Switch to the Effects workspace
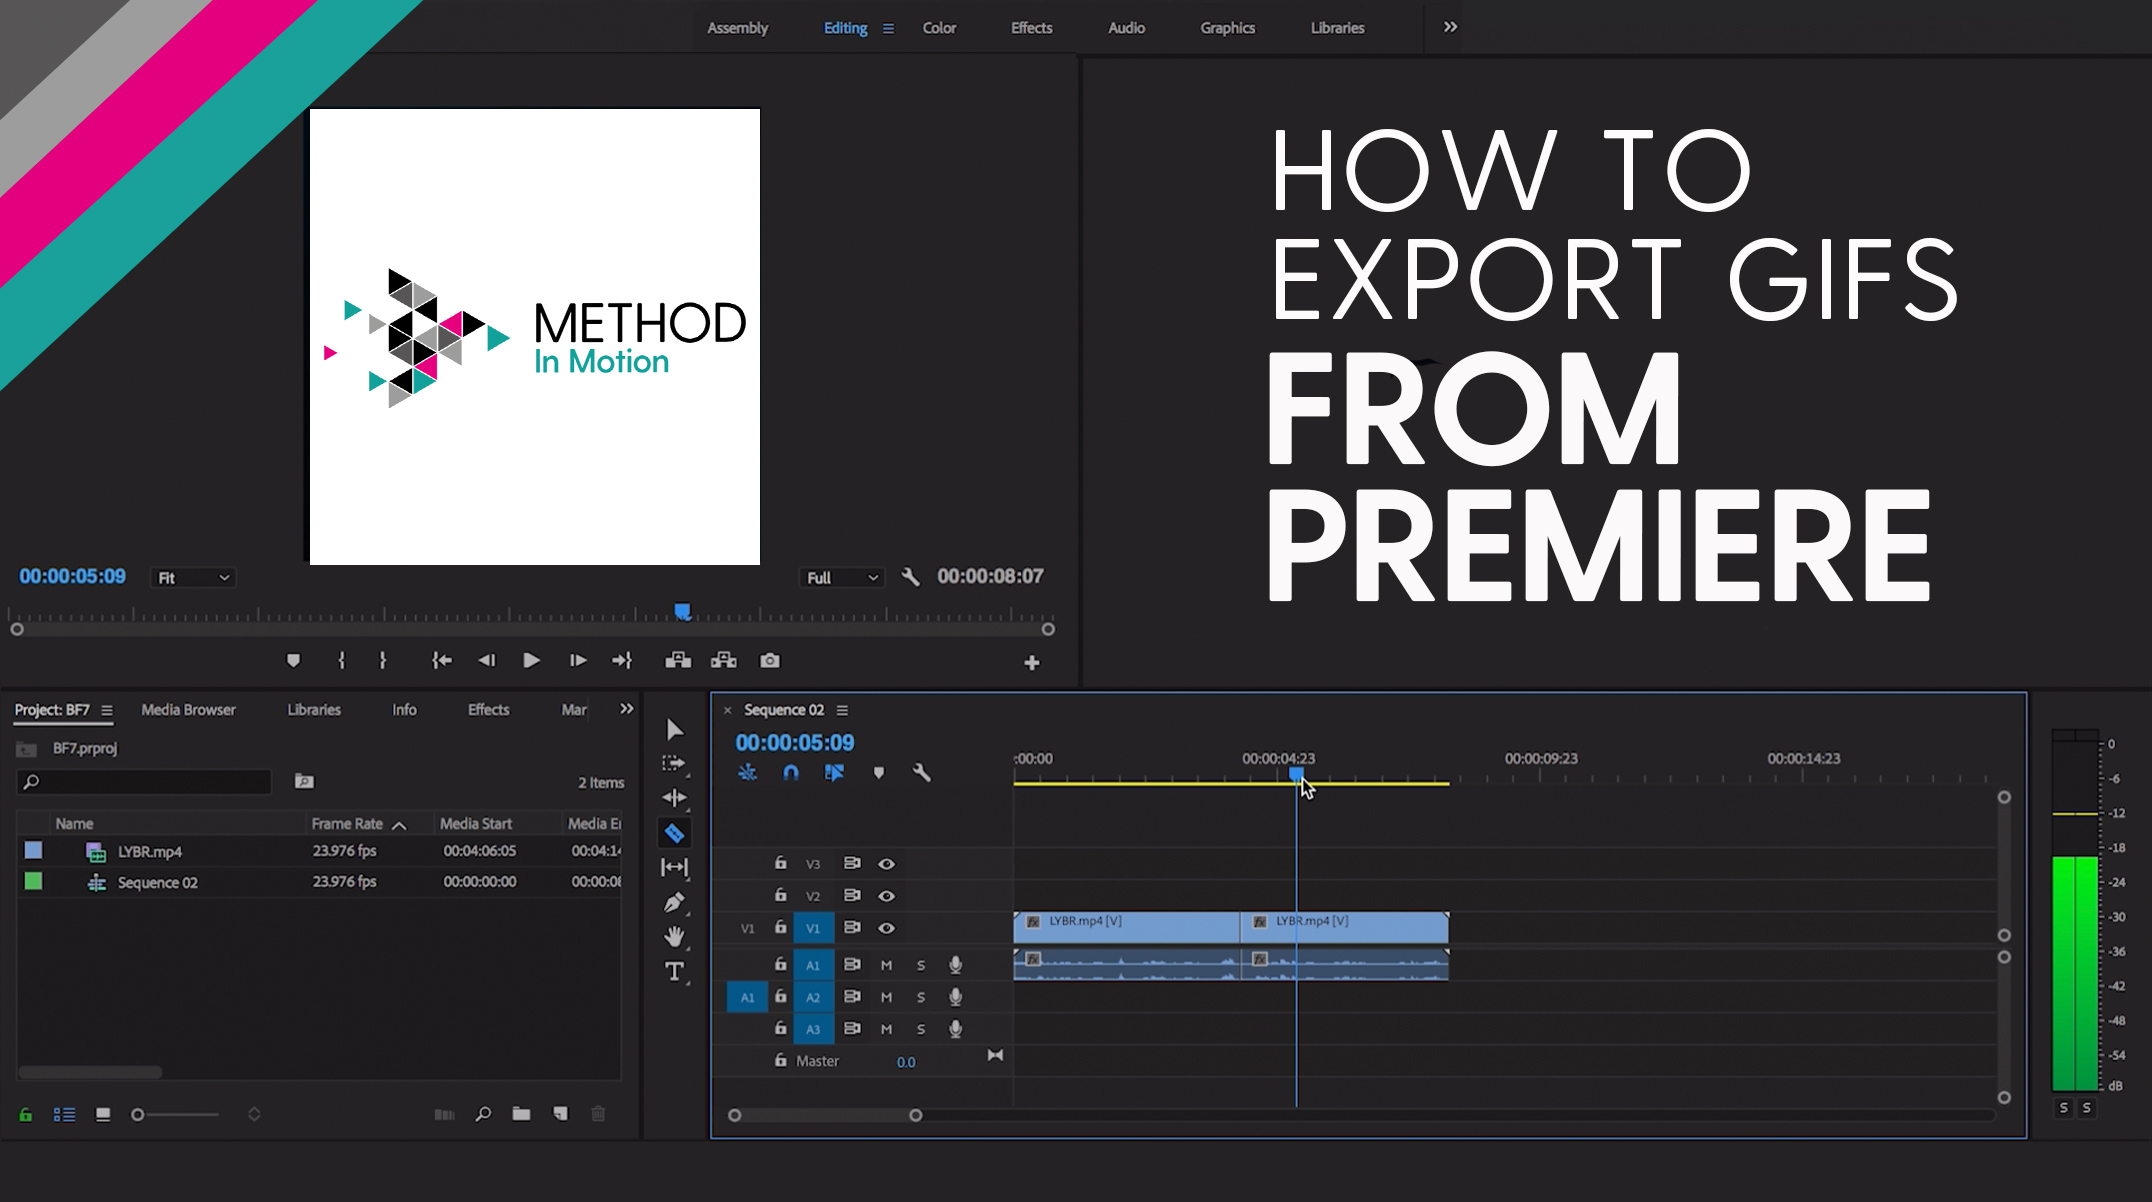2152x1202 pixels. (x=1031, y=28)
